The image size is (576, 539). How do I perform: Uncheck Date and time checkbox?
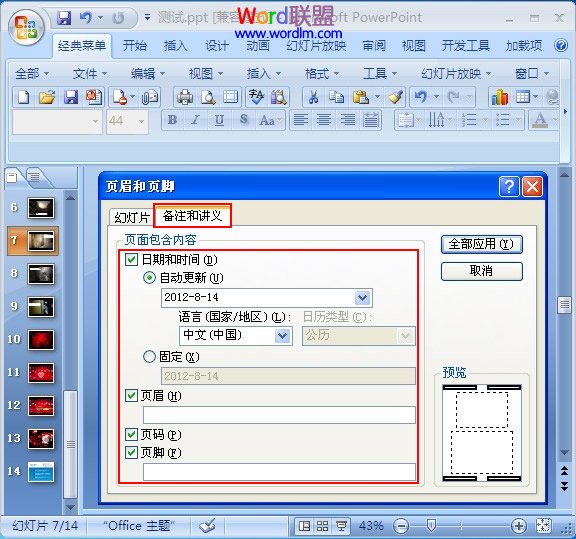point(131,259)
